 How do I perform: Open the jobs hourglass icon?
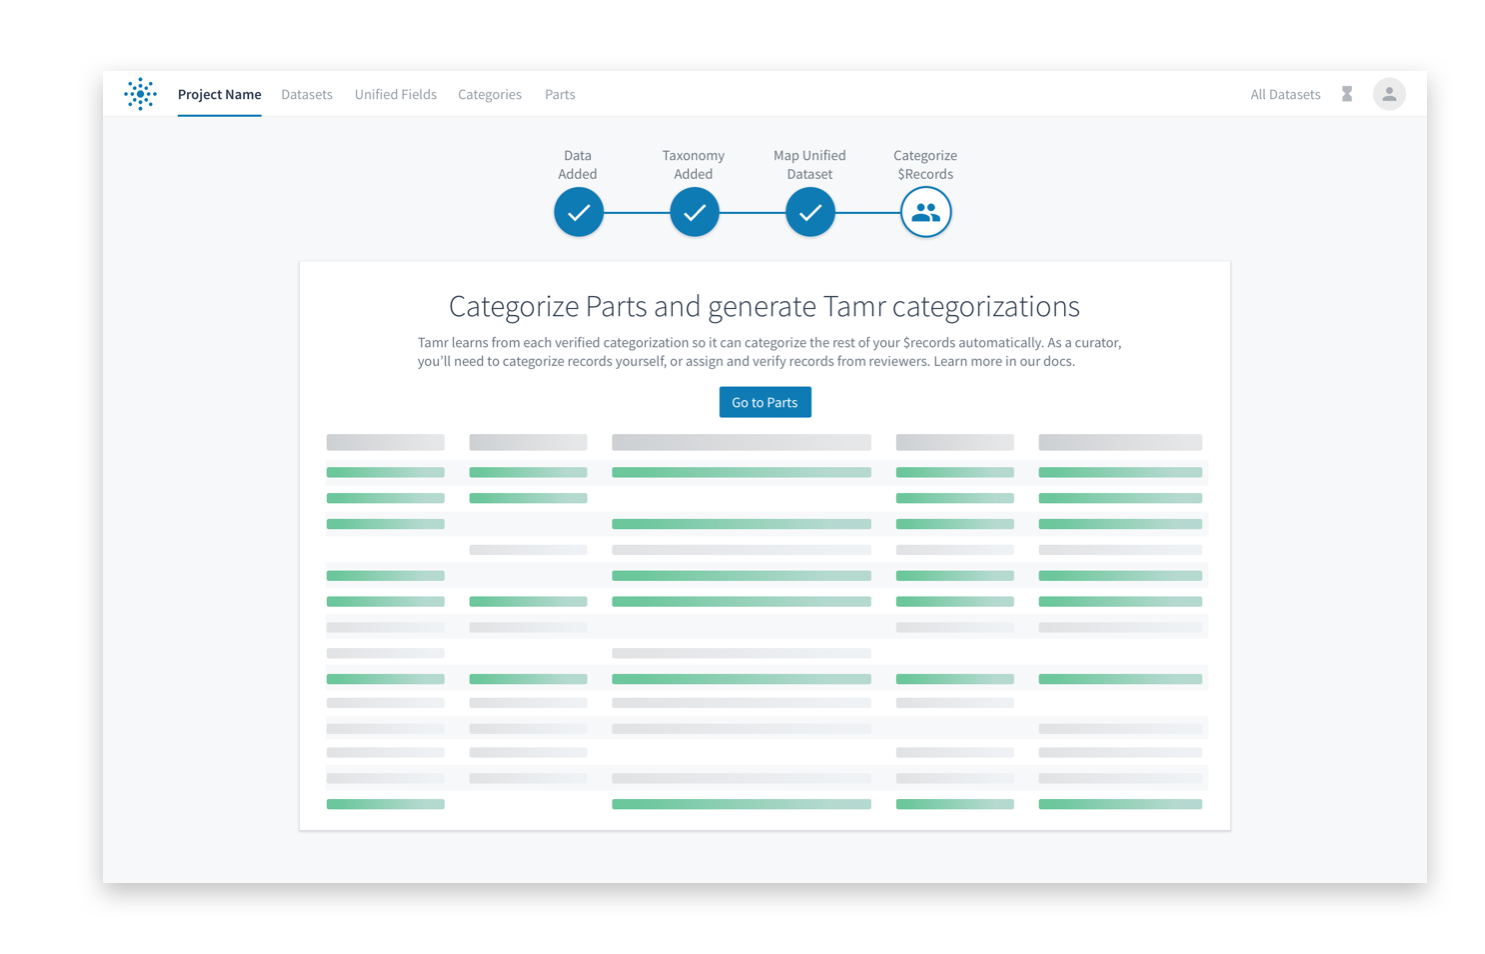tap(1347, 94)
